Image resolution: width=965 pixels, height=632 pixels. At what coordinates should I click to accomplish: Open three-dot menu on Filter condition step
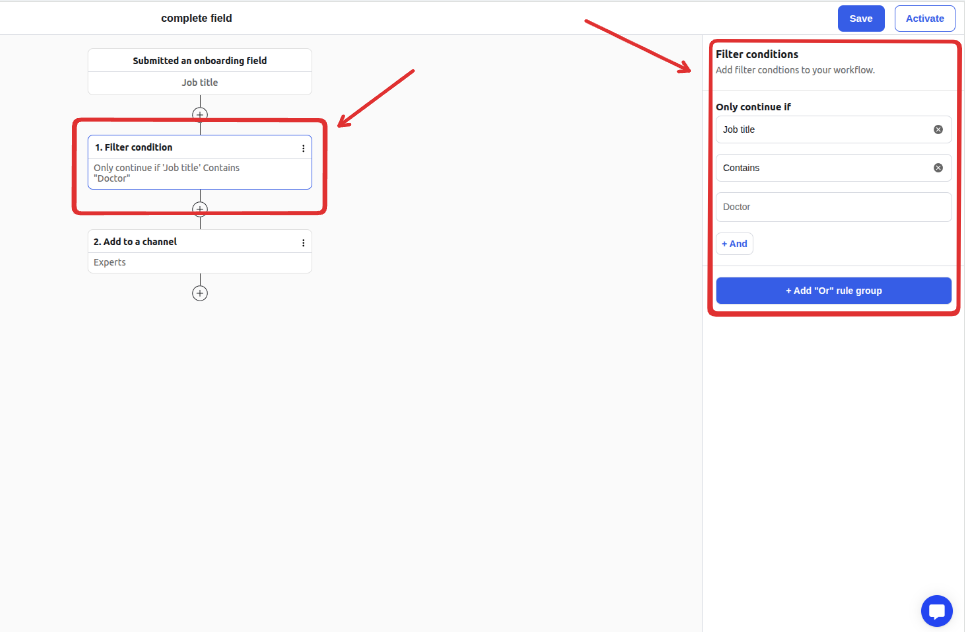(303, 148)
